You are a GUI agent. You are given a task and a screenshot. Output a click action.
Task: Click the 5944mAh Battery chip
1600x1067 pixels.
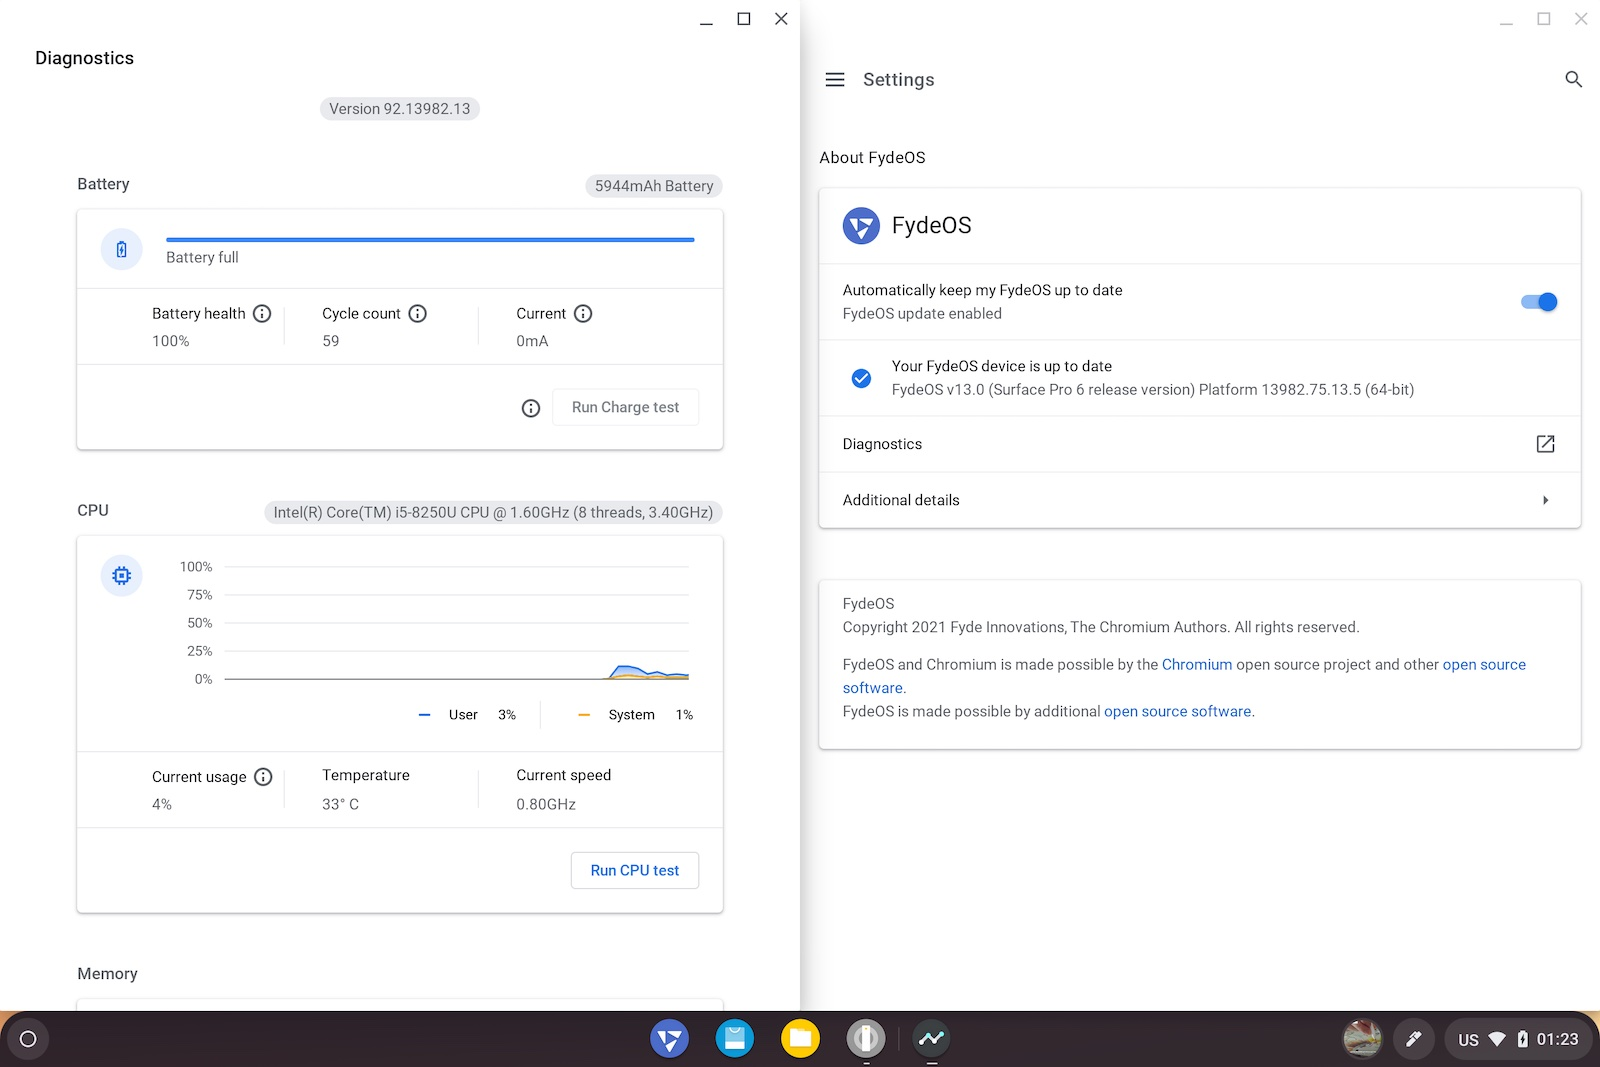click(654, 186)
